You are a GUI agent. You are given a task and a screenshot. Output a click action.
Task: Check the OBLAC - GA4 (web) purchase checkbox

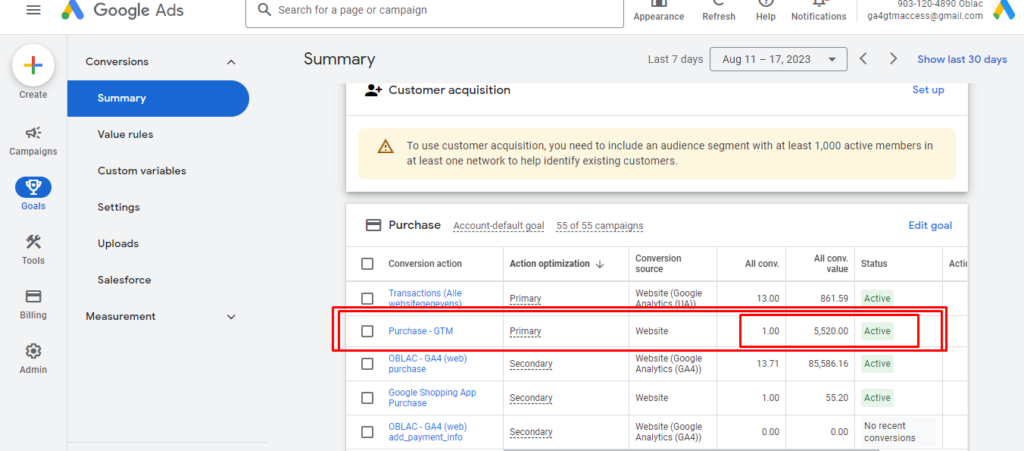click(x=368, y=364)
